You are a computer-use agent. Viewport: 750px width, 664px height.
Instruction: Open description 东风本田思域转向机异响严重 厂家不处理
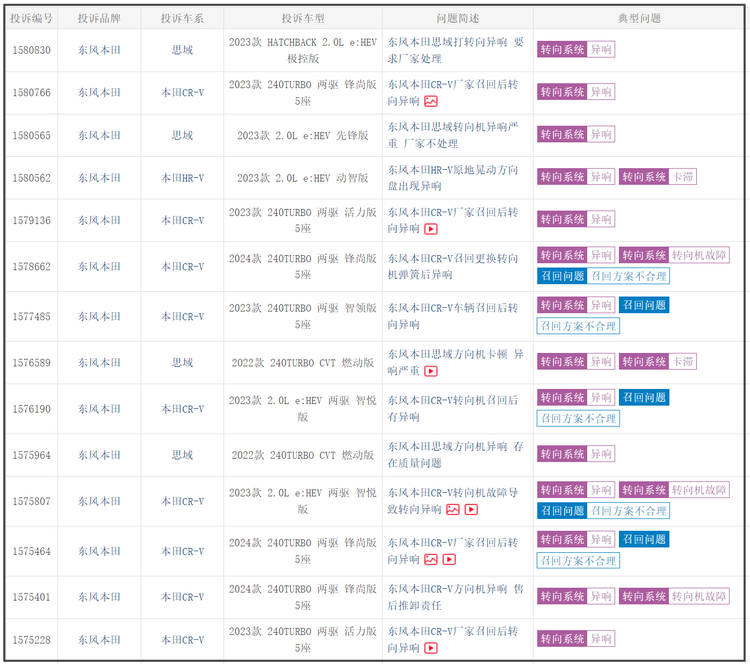click(455, 134)
